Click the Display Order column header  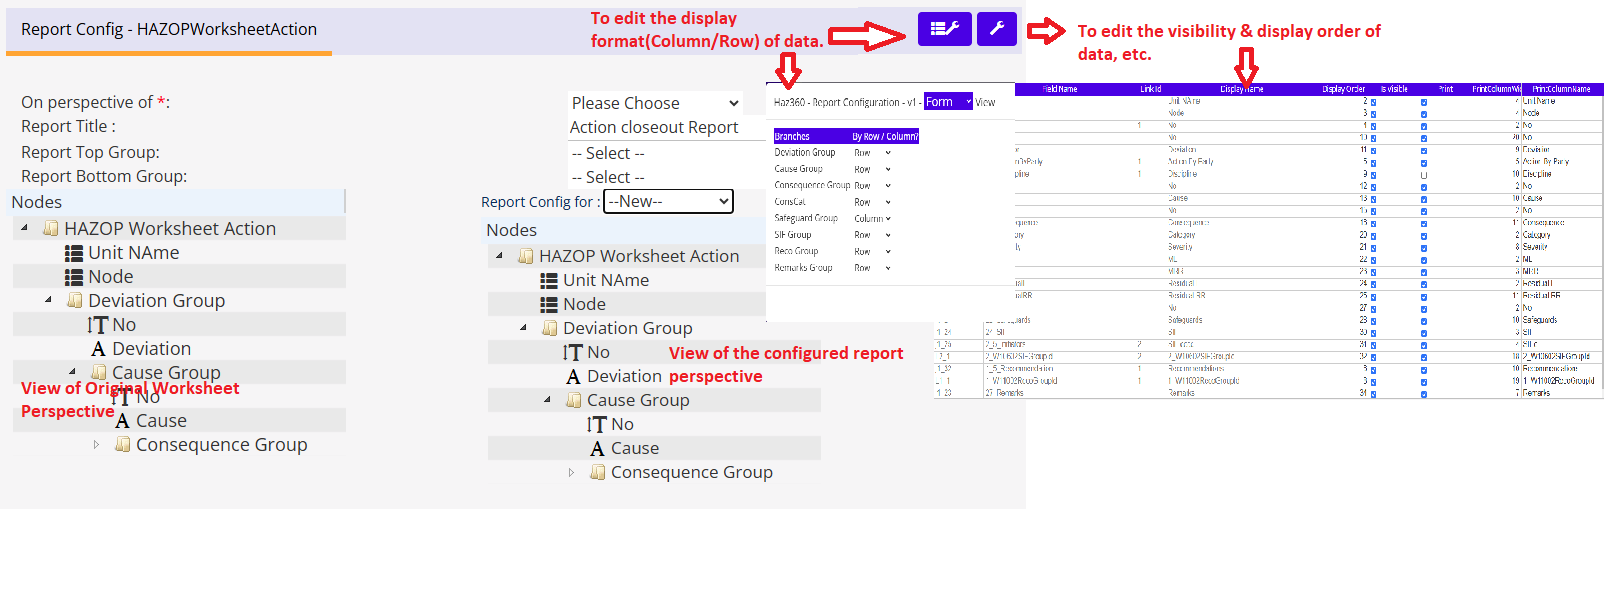coord(1343,89)
